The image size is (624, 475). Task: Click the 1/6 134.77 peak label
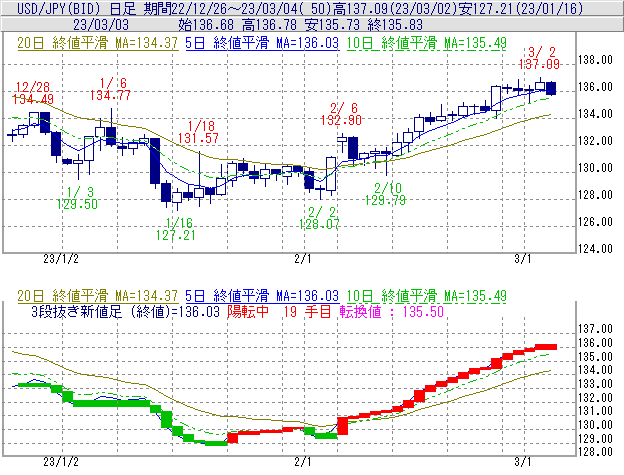(110, 89)
